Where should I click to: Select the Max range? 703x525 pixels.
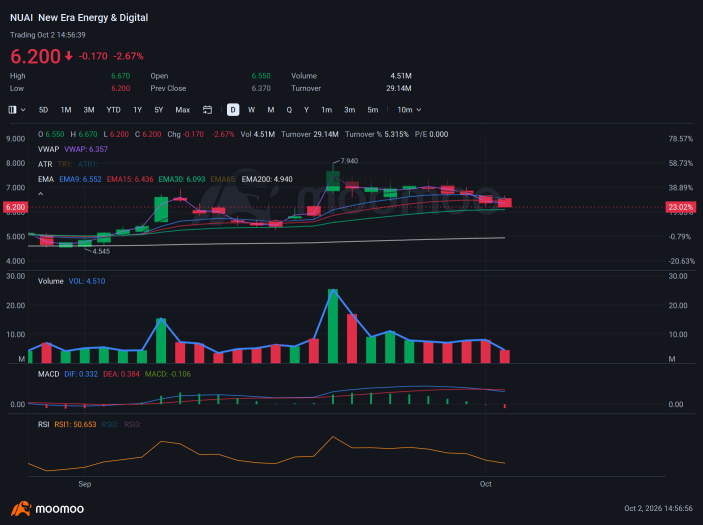(x=182, y=110)
